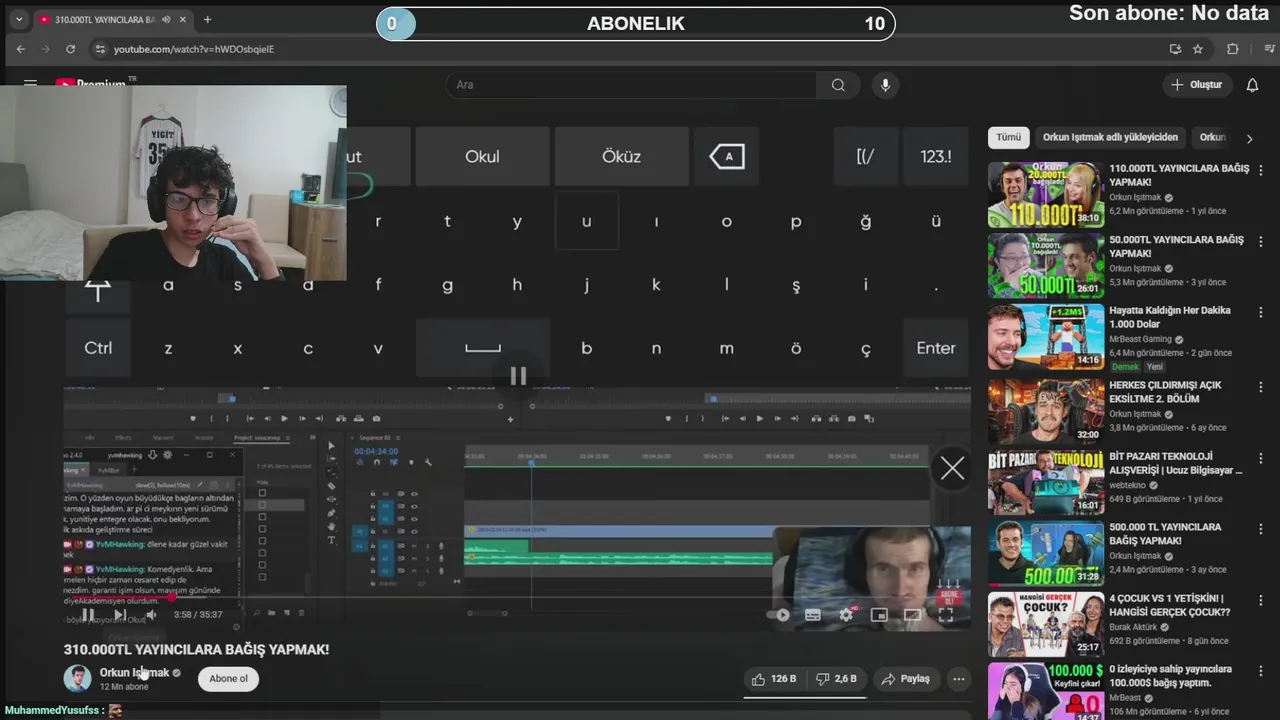Select the Tümü filter chip
The image size is (1280, 720).
click(x=1008, y=137)
